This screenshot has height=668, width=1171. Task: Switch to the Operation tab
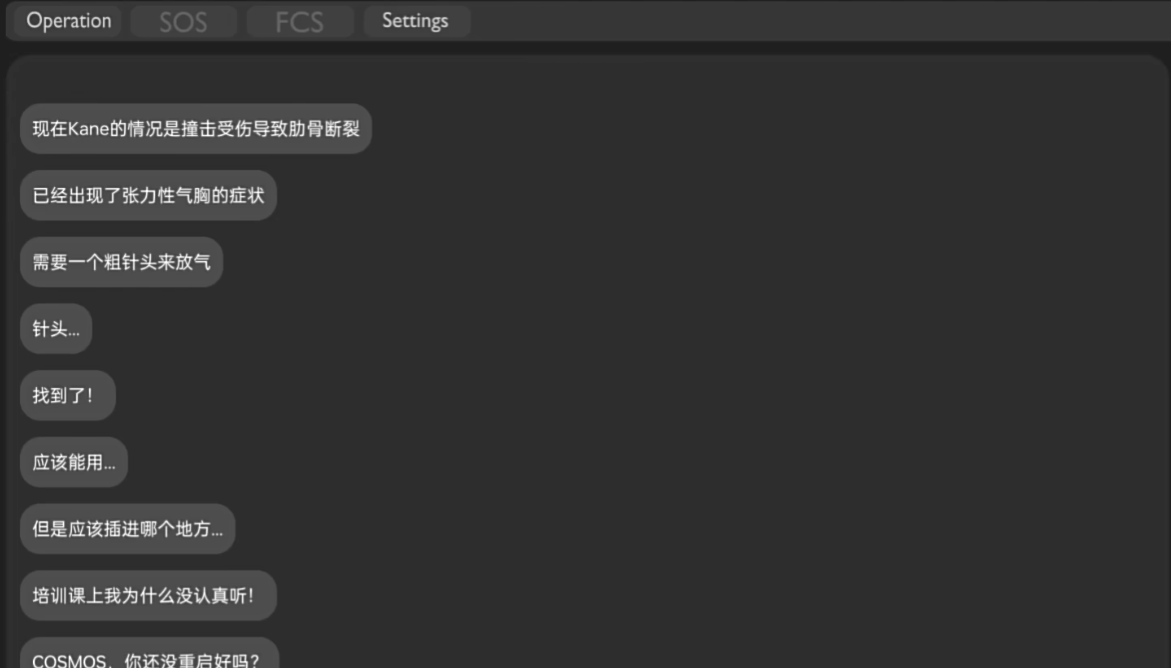(68, 21)
